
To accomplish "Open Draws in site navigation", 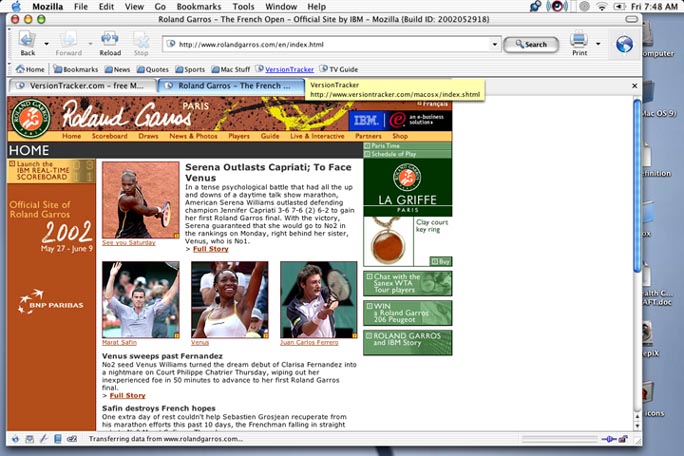I will coord(148,136).
